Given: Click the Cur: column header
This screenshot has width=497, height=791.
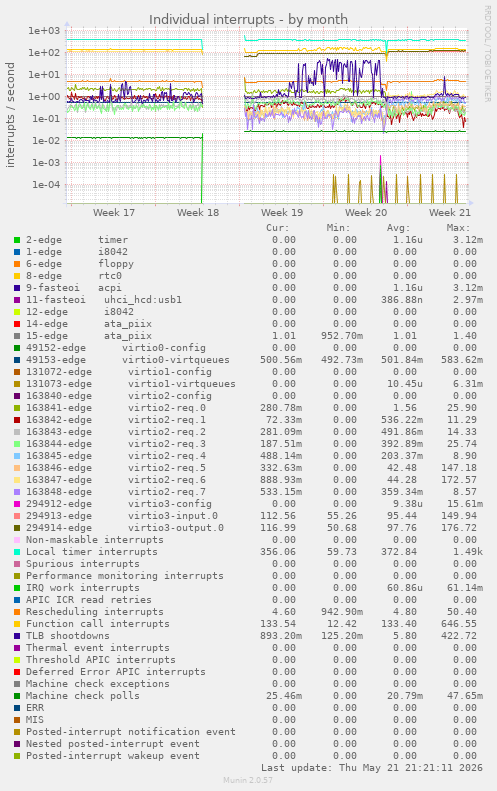Looking at the screenshot, I should coord(278,228).
